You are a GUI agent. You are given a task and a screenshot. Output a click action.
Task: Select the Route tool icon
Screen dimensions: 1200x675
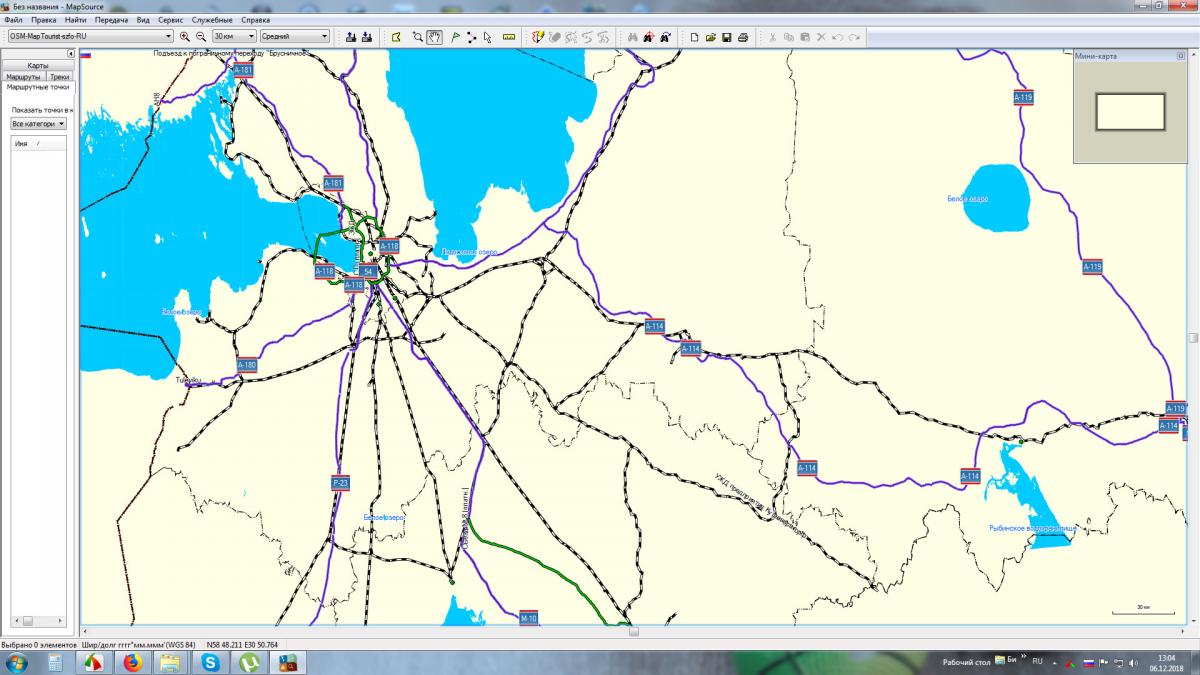(x=471, y=37)
